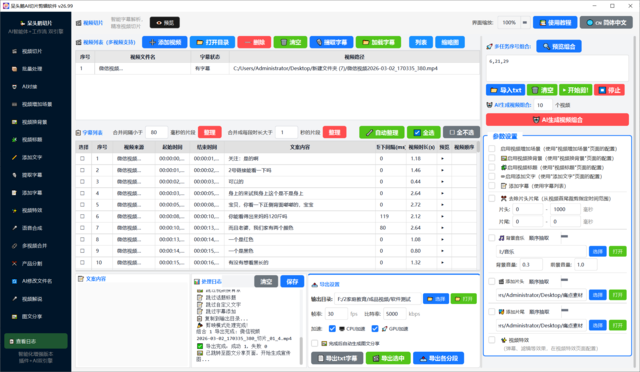This screenshot has width=640, height=372.
Task: Click green 清空 trash button above the video list
Action: 290,42
